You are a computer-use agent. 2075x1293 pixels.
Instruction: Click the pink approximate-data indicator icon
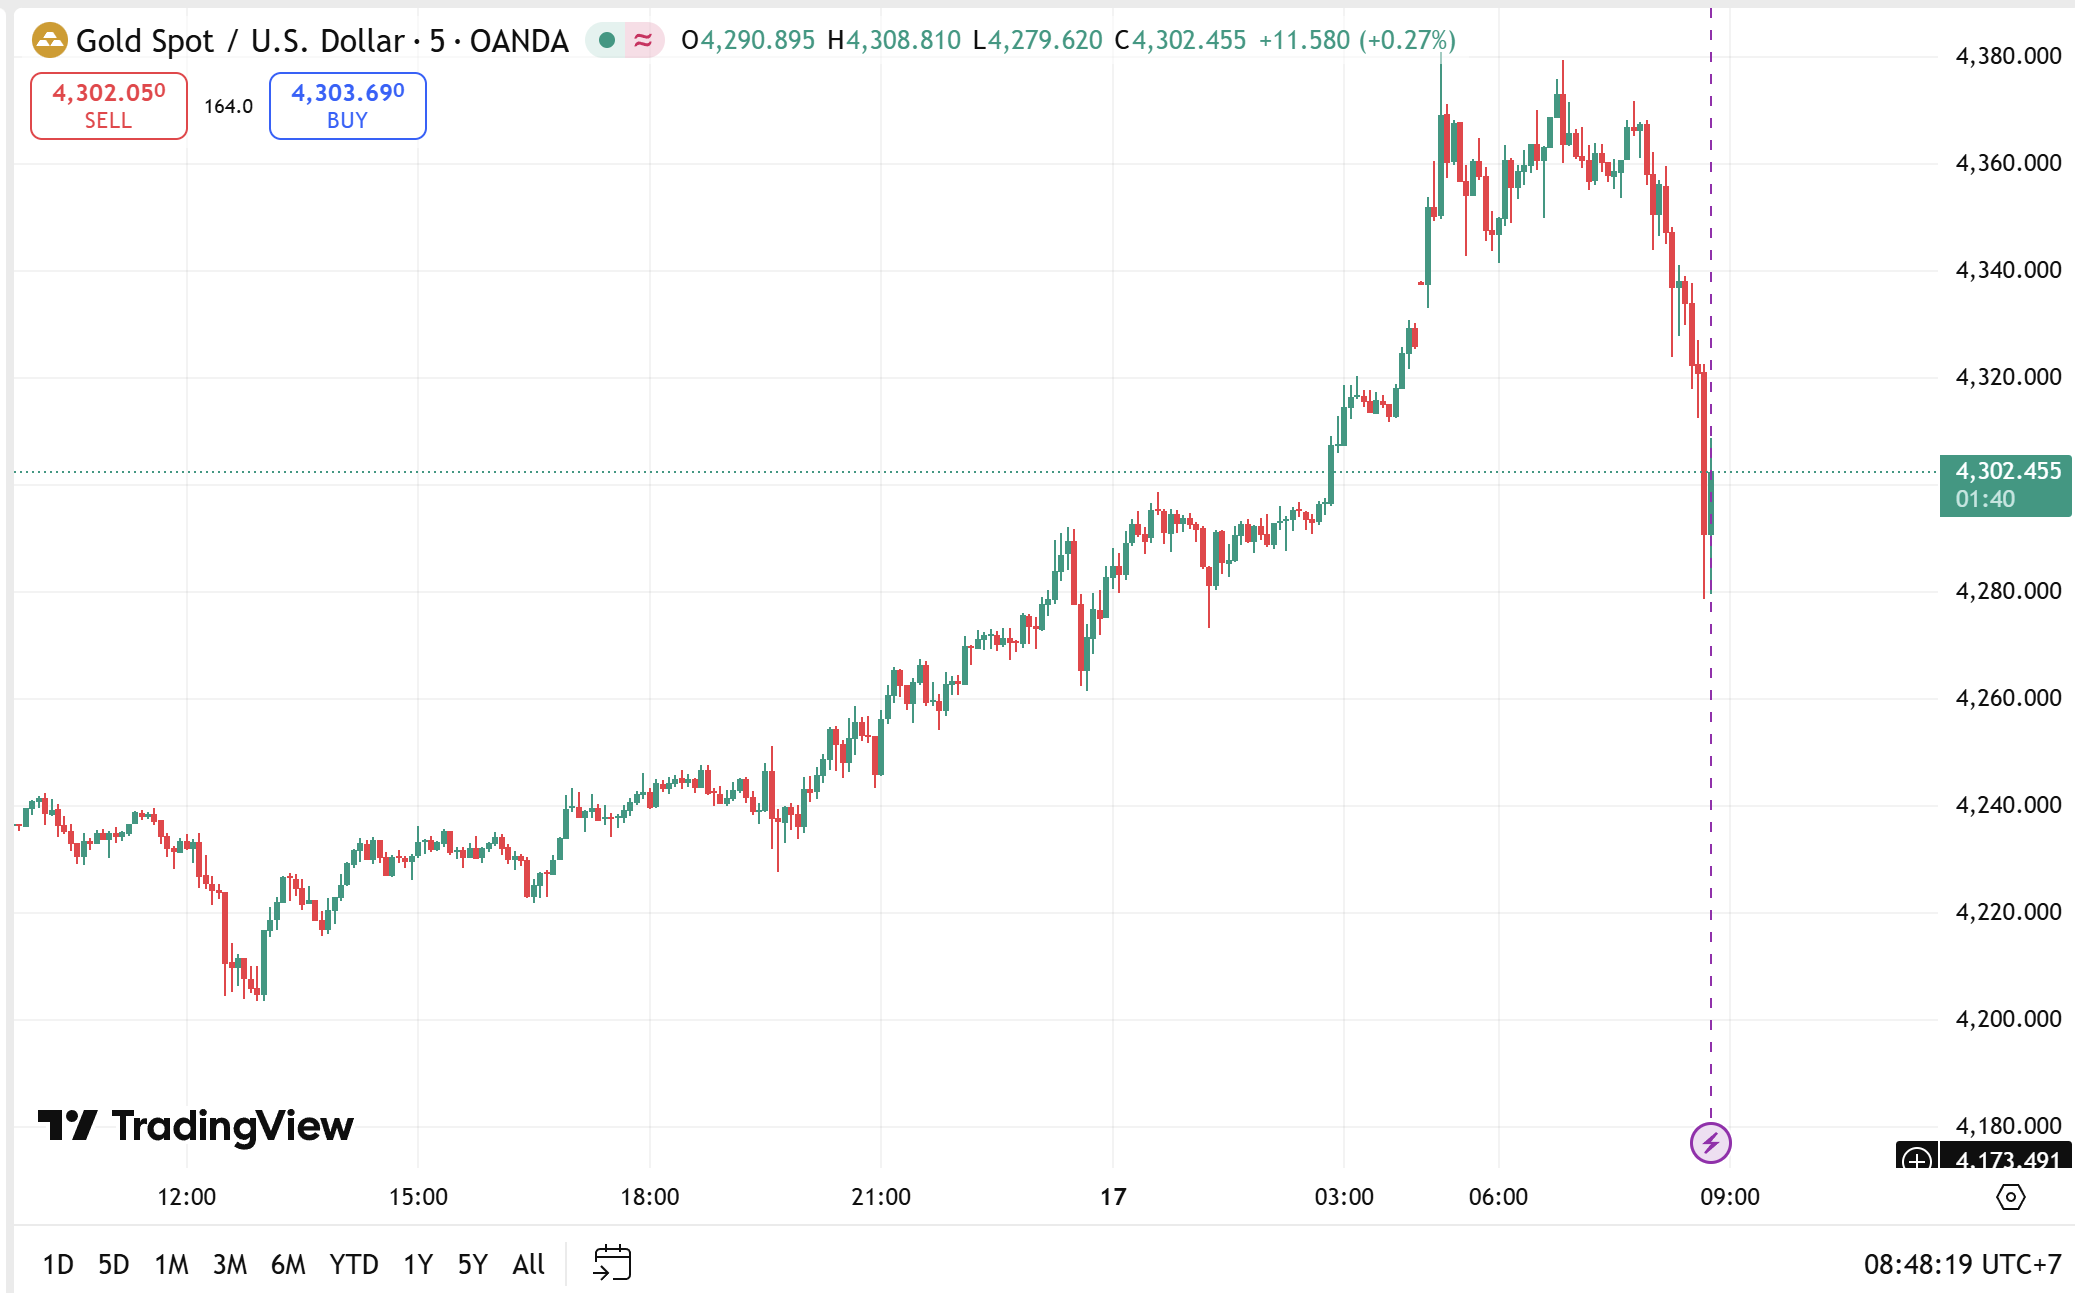643,41
